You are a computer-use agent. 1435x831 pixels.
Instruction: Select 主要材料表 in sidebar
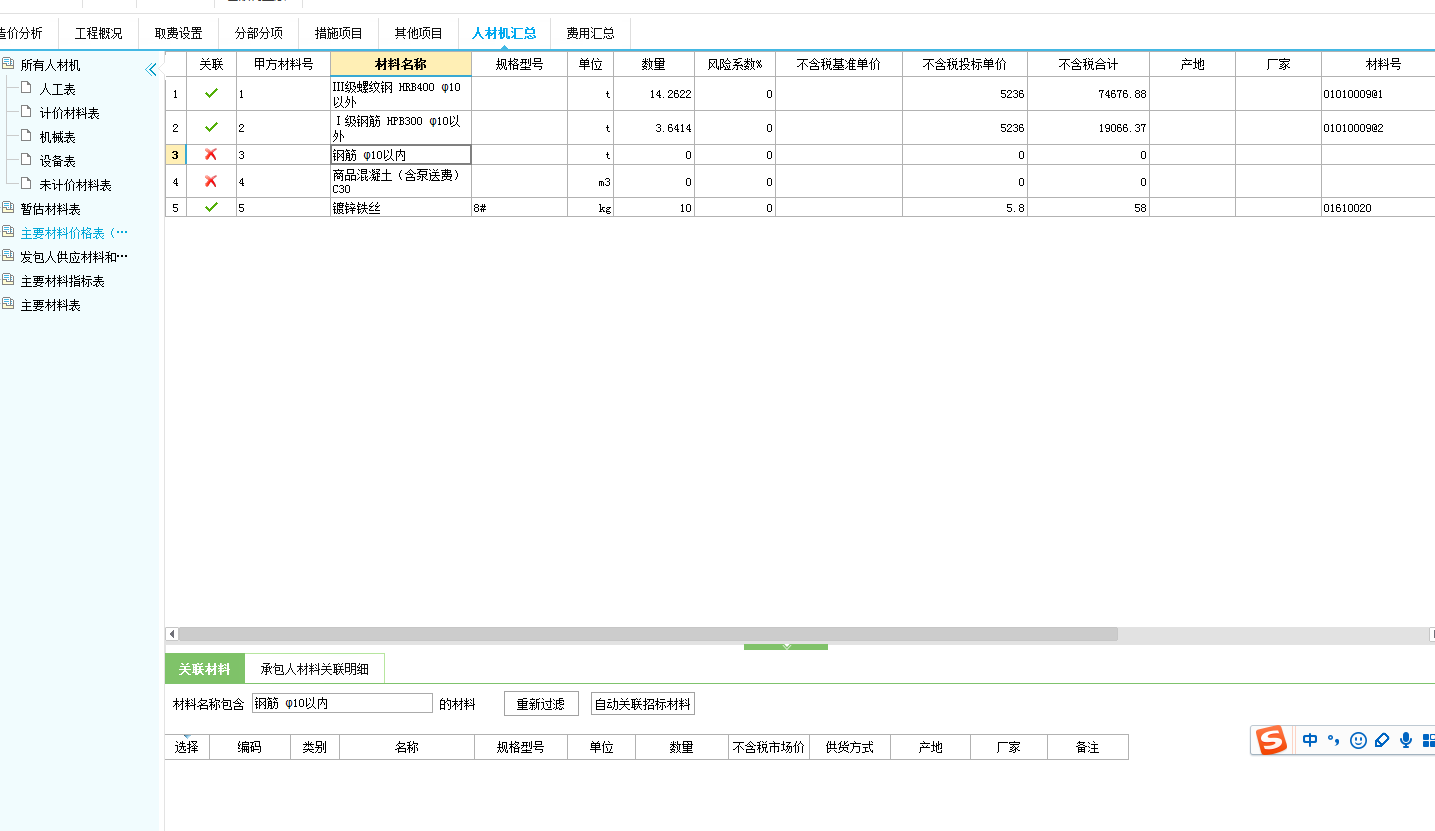pyautogui.click(x=50, y=305)
